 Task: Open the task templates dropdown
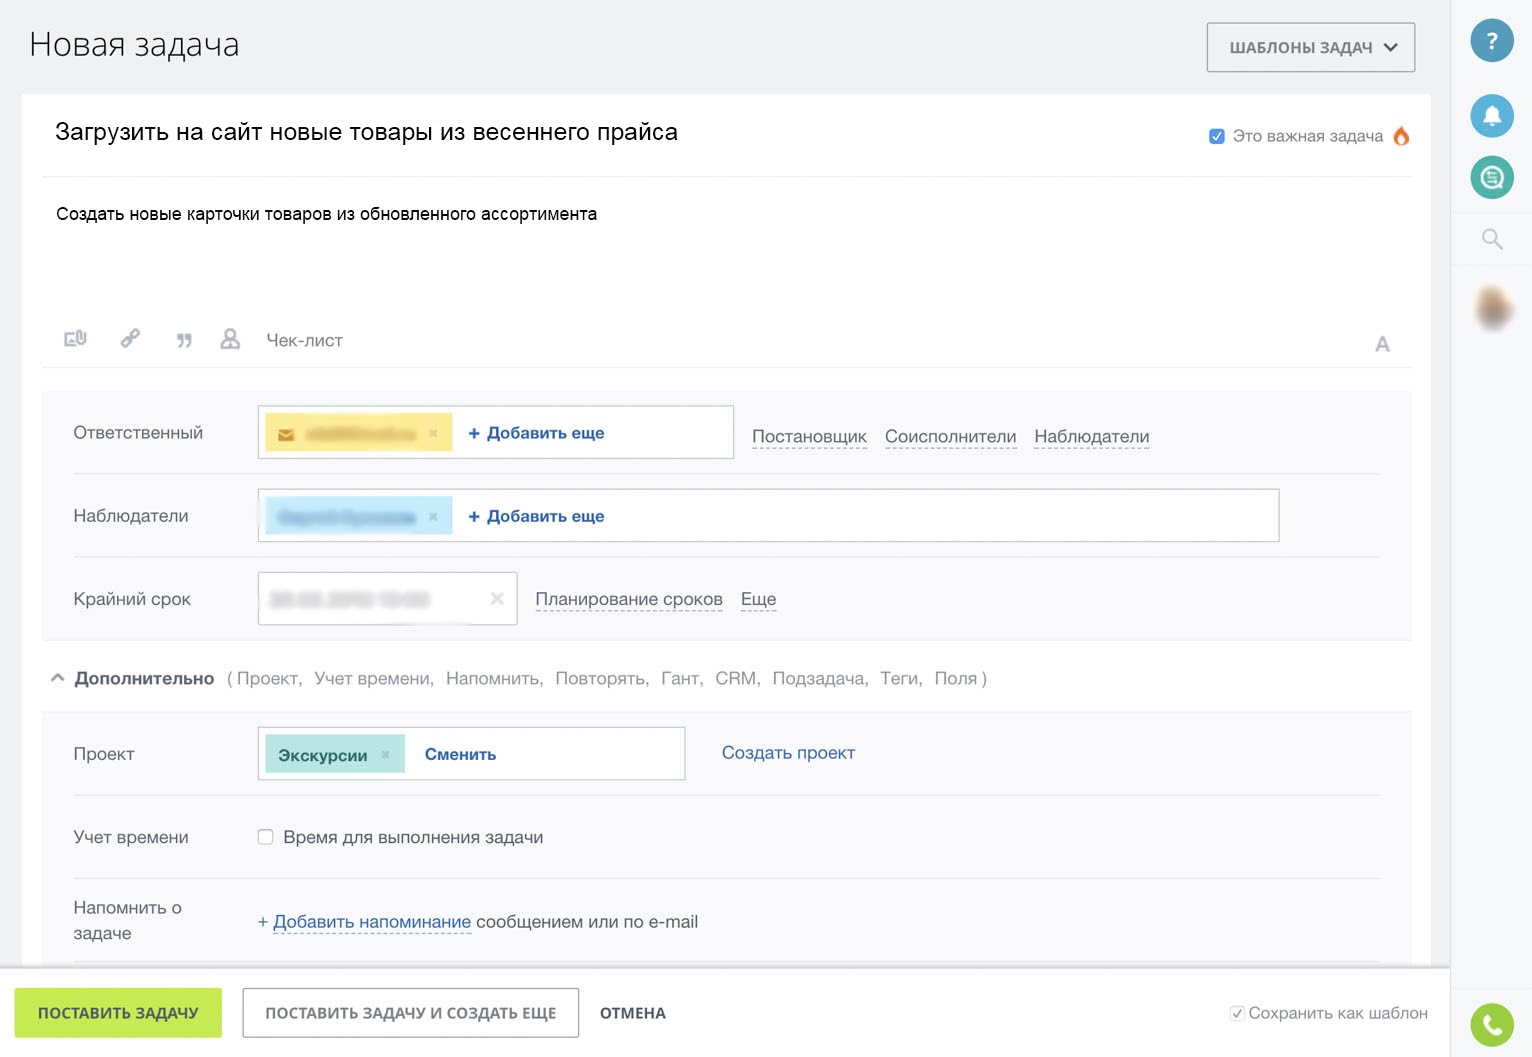point(1310,47)
